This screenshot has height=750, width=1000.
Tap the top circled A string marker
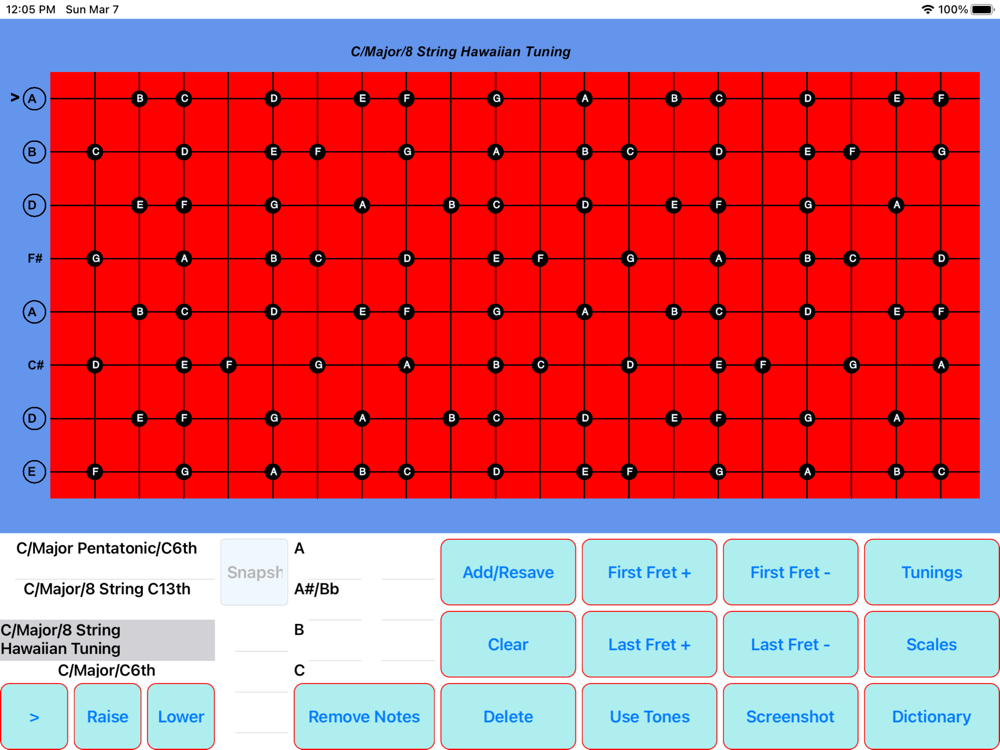coord(34,99)
